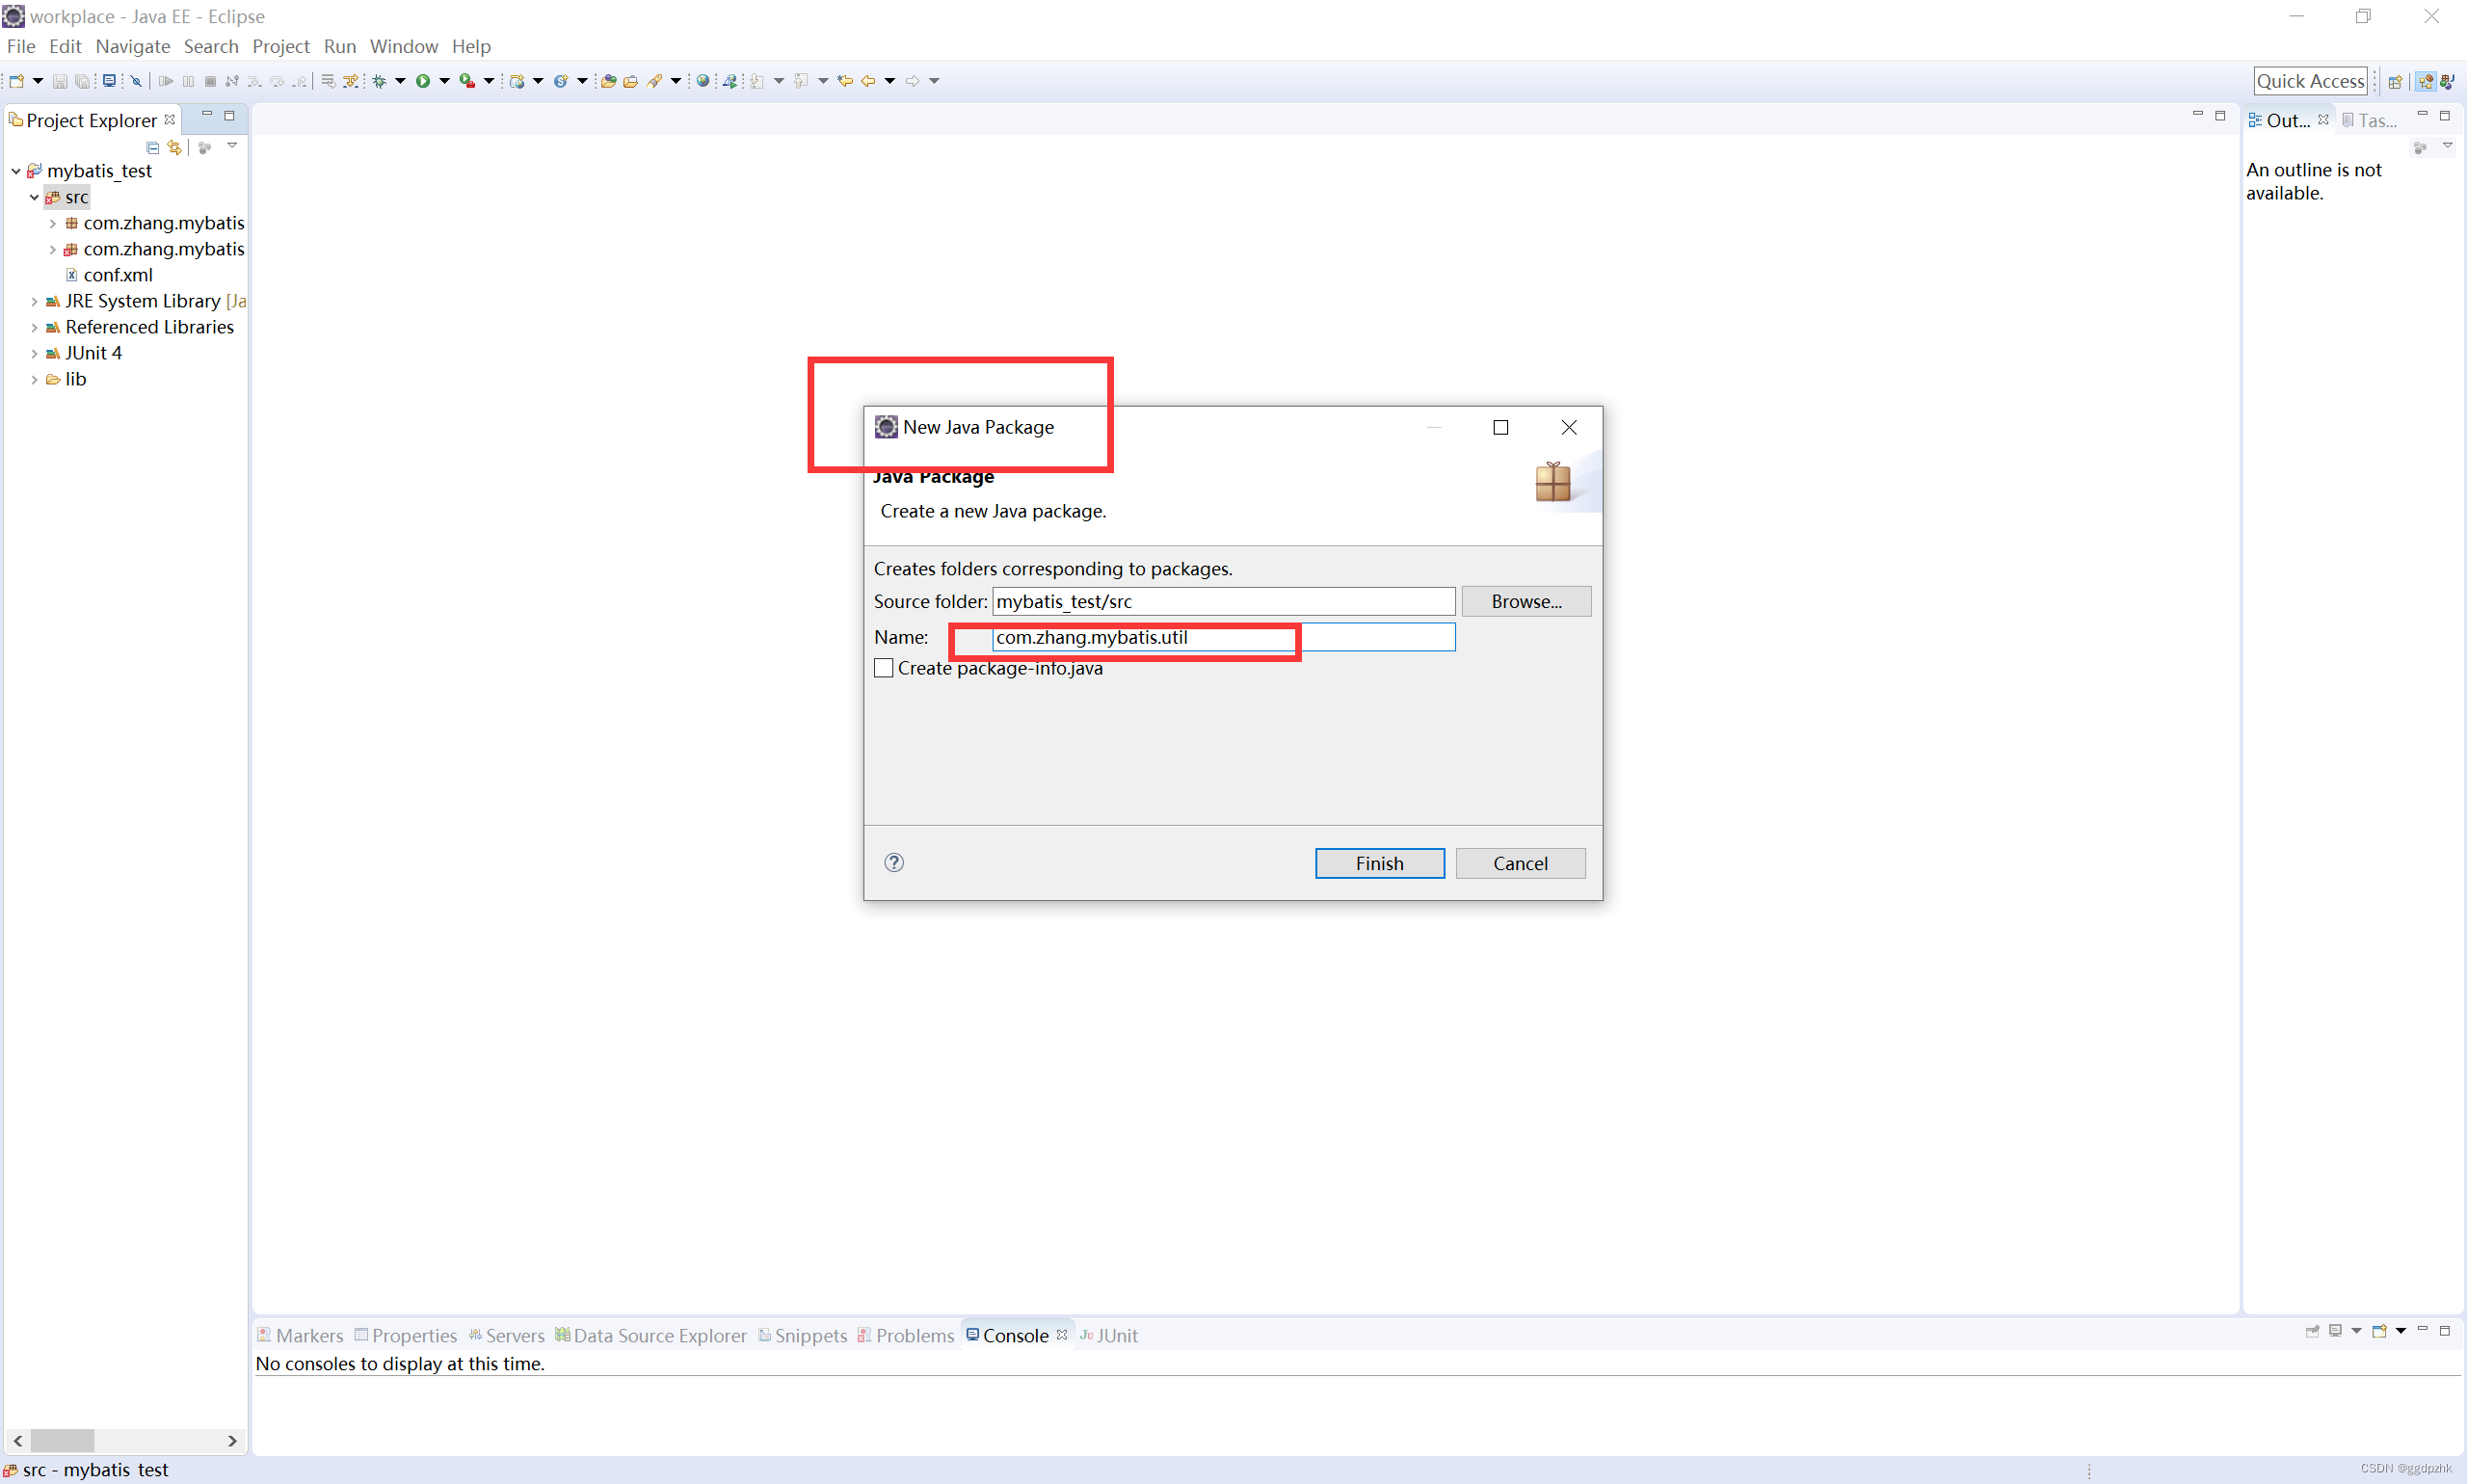Click Collapse All in Project Explorer
Viewport: 2467px width, 1484px height.
point(152,147)
